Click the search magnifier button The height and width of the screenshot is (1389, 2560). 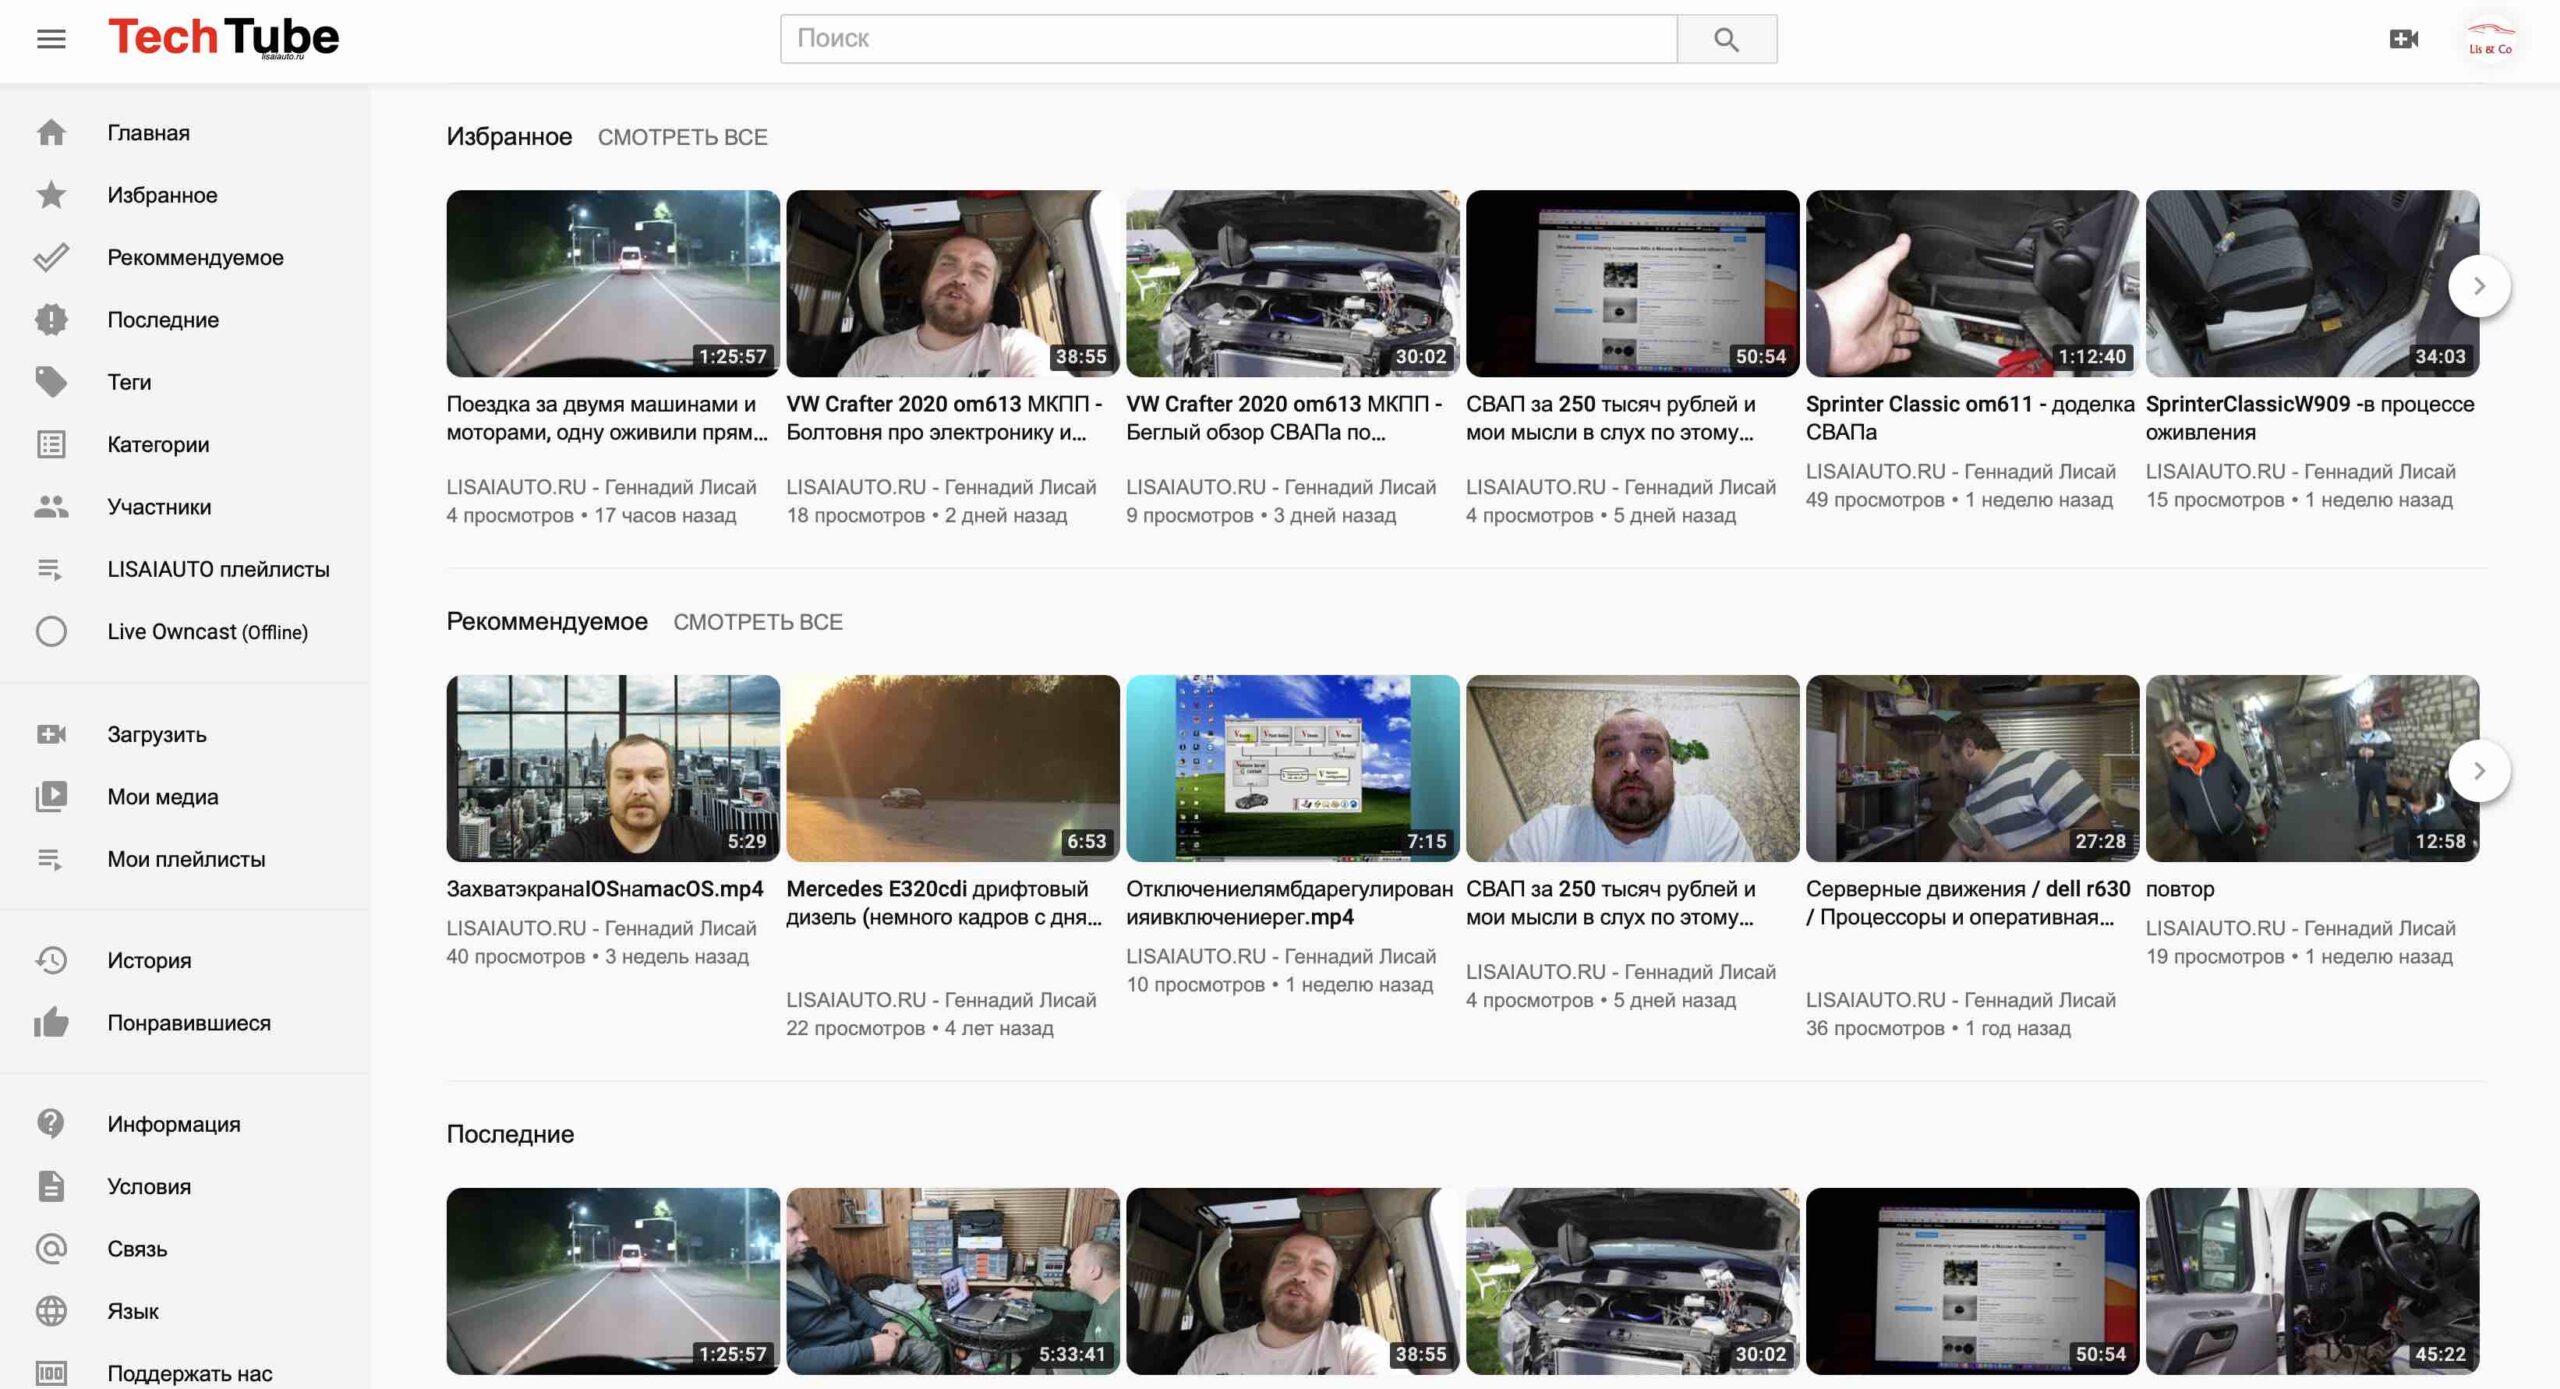(1726, 39)
